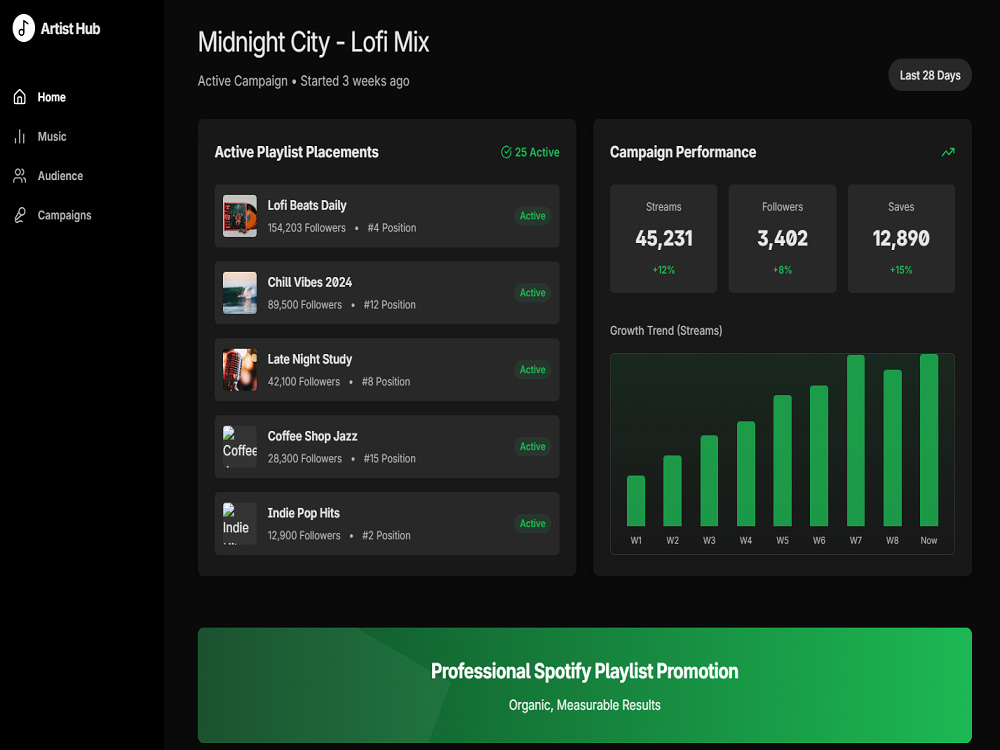Click the W7 bar in growth chart
Viewport: 1000px width, 750px height.
coord(856,441)
